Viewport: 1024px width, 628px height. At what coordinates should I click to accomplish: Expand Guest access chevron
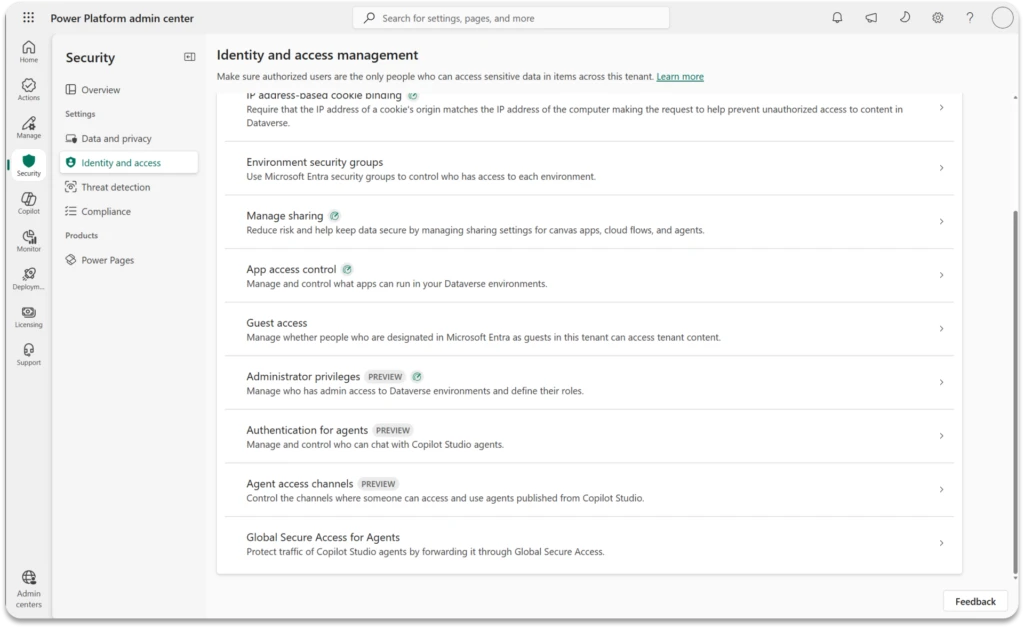[x=941, y=328]
